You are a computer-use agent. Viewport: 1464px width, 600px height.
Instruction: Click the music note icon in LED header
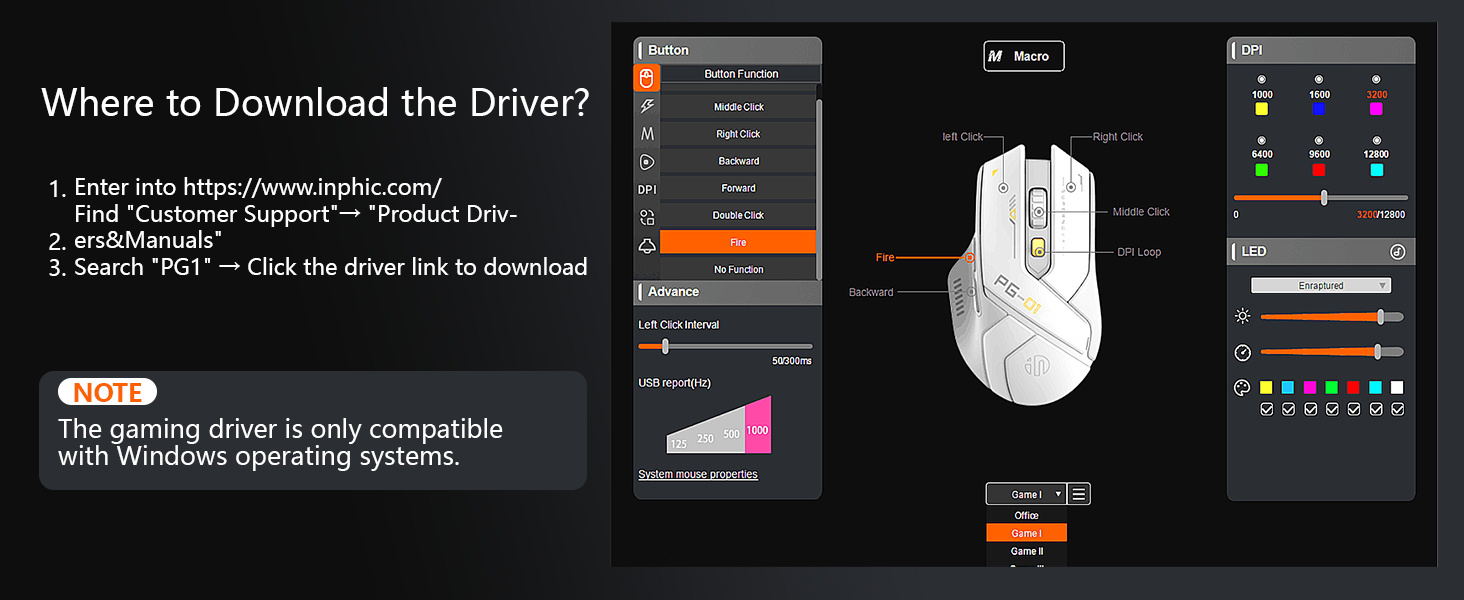[x=1397, y=252]
